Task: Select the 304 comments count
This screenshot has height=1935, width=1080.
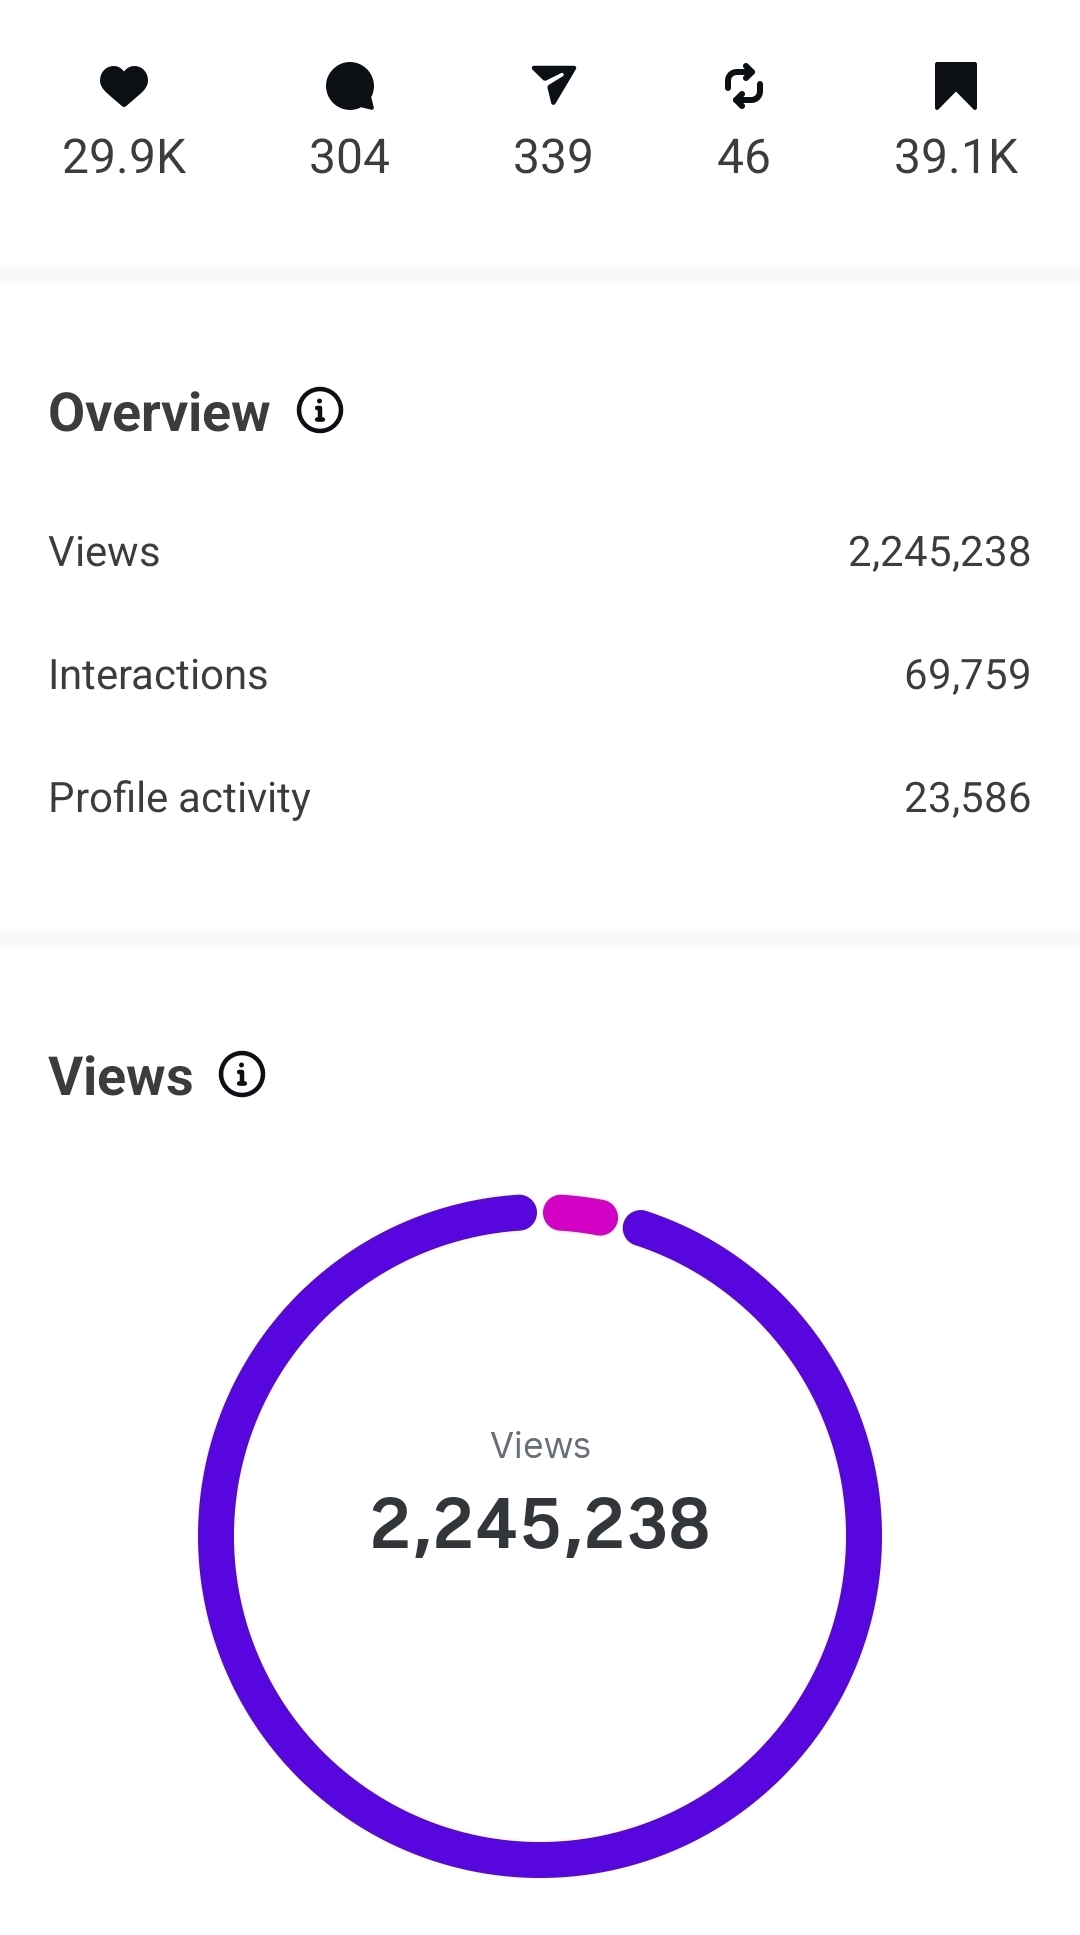Action: click(x=350, y=157)
